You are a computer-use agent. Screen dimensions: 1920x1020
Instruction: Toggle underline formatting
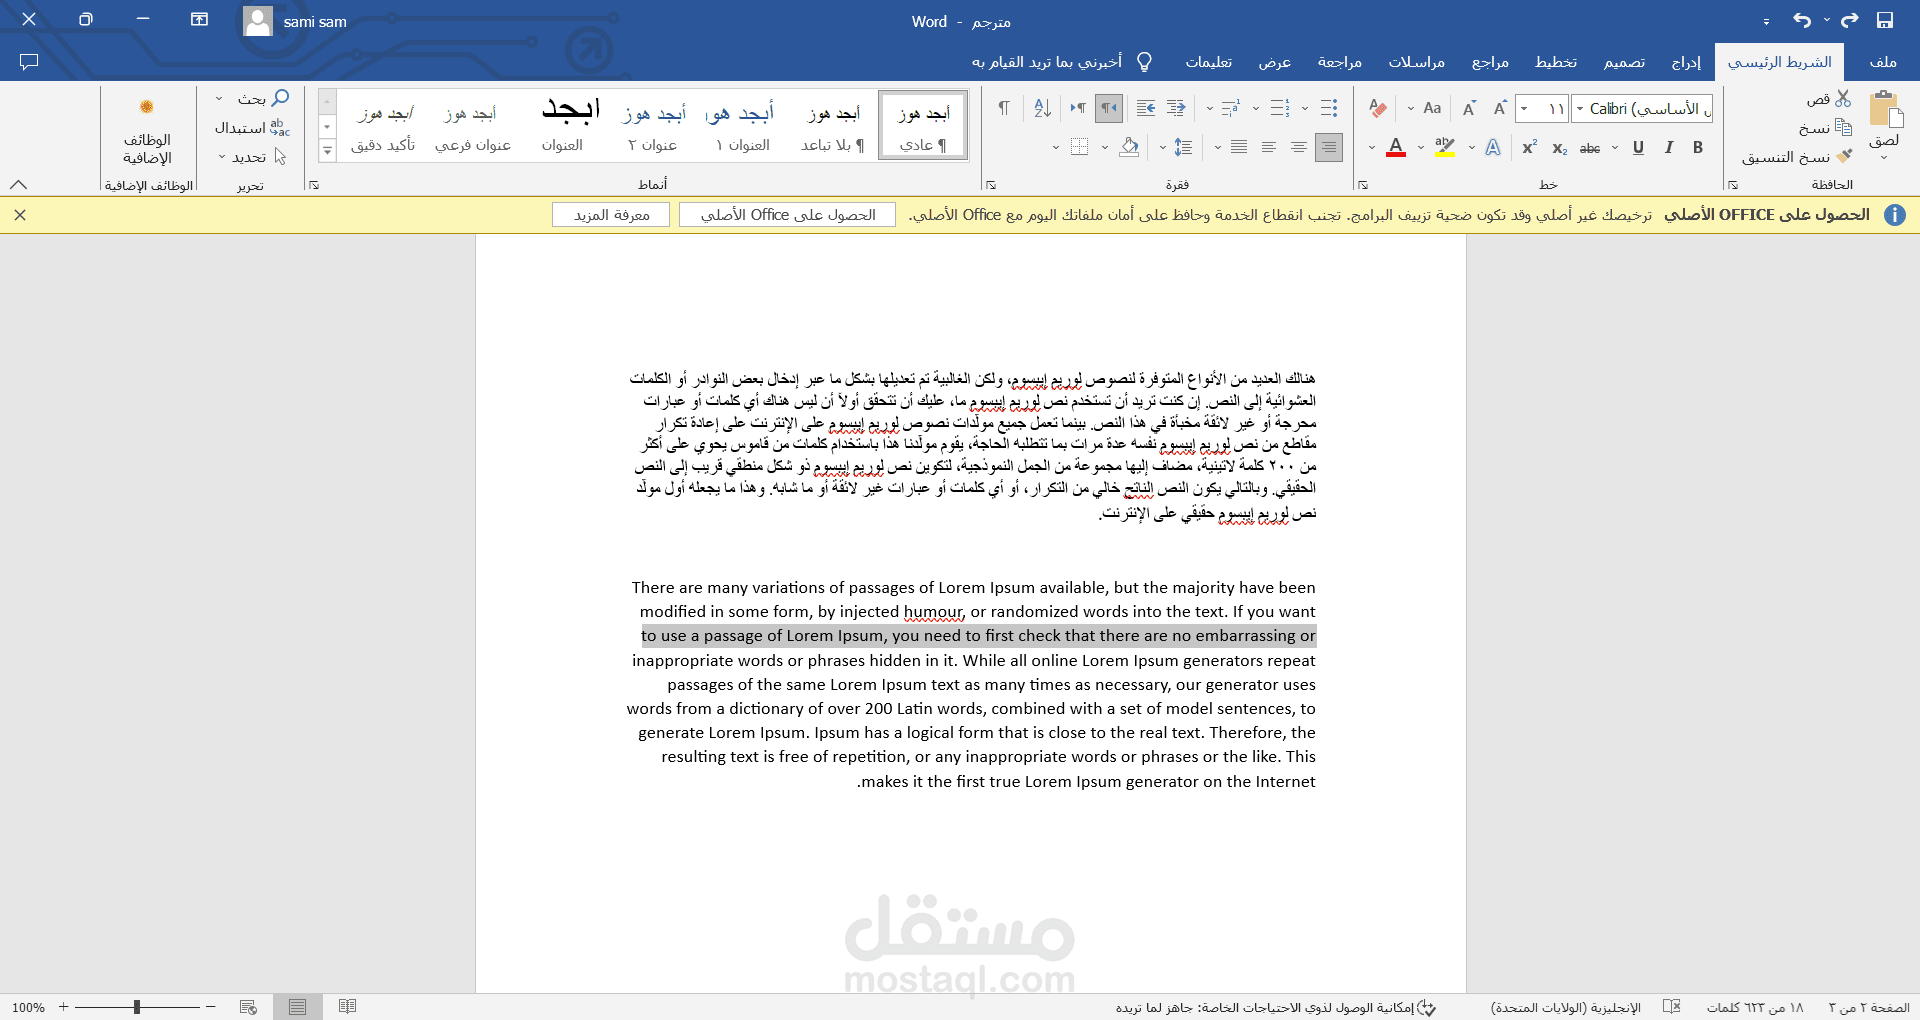click(1638, 147)
